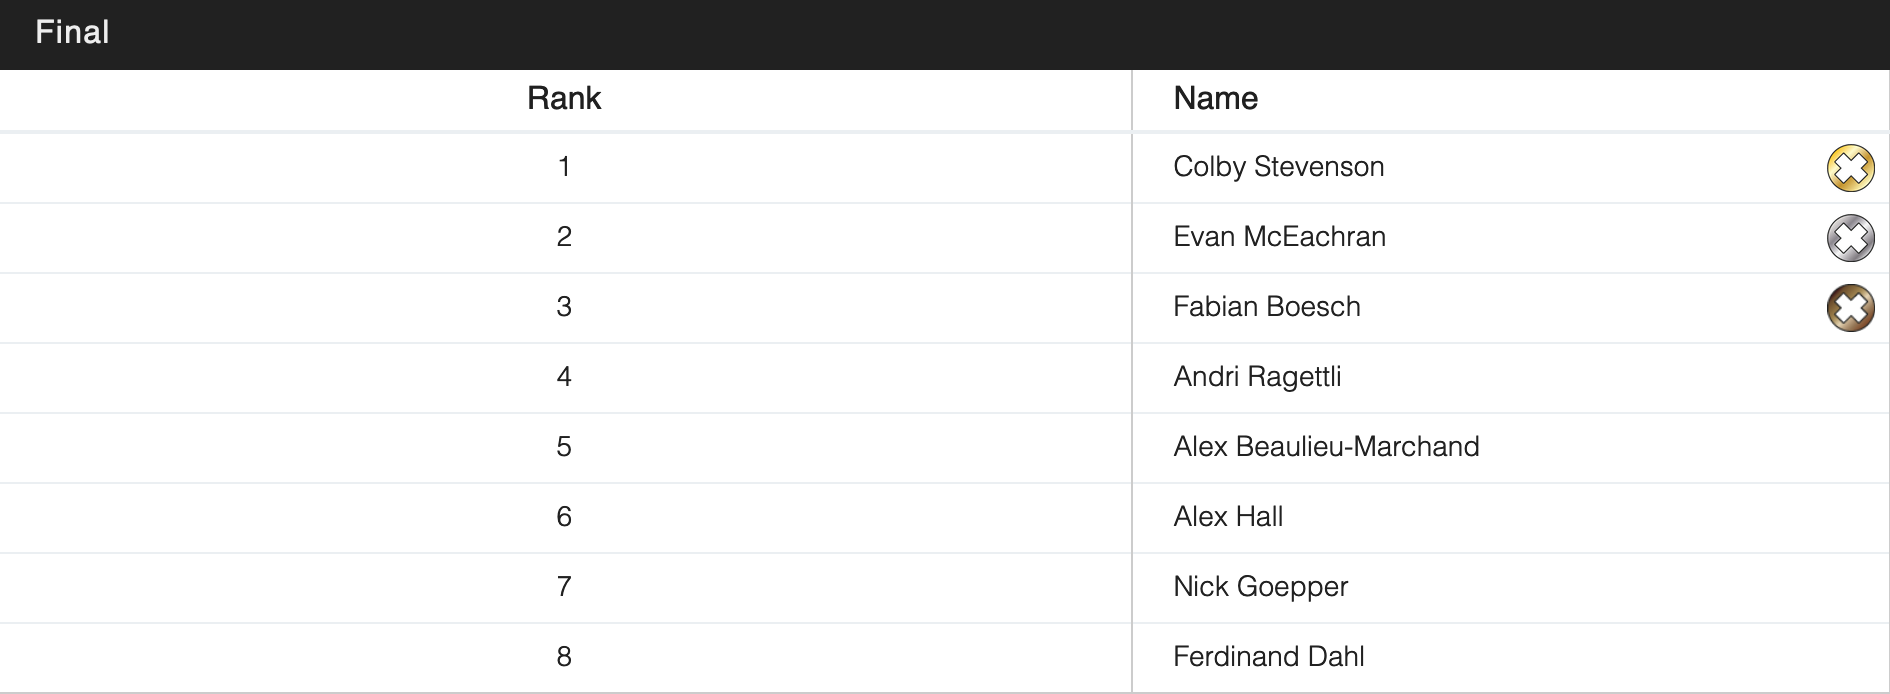The width and height of the screenshot is (1890, 694).
Task: Click rank number 4 cell
Action: [564, 377]
